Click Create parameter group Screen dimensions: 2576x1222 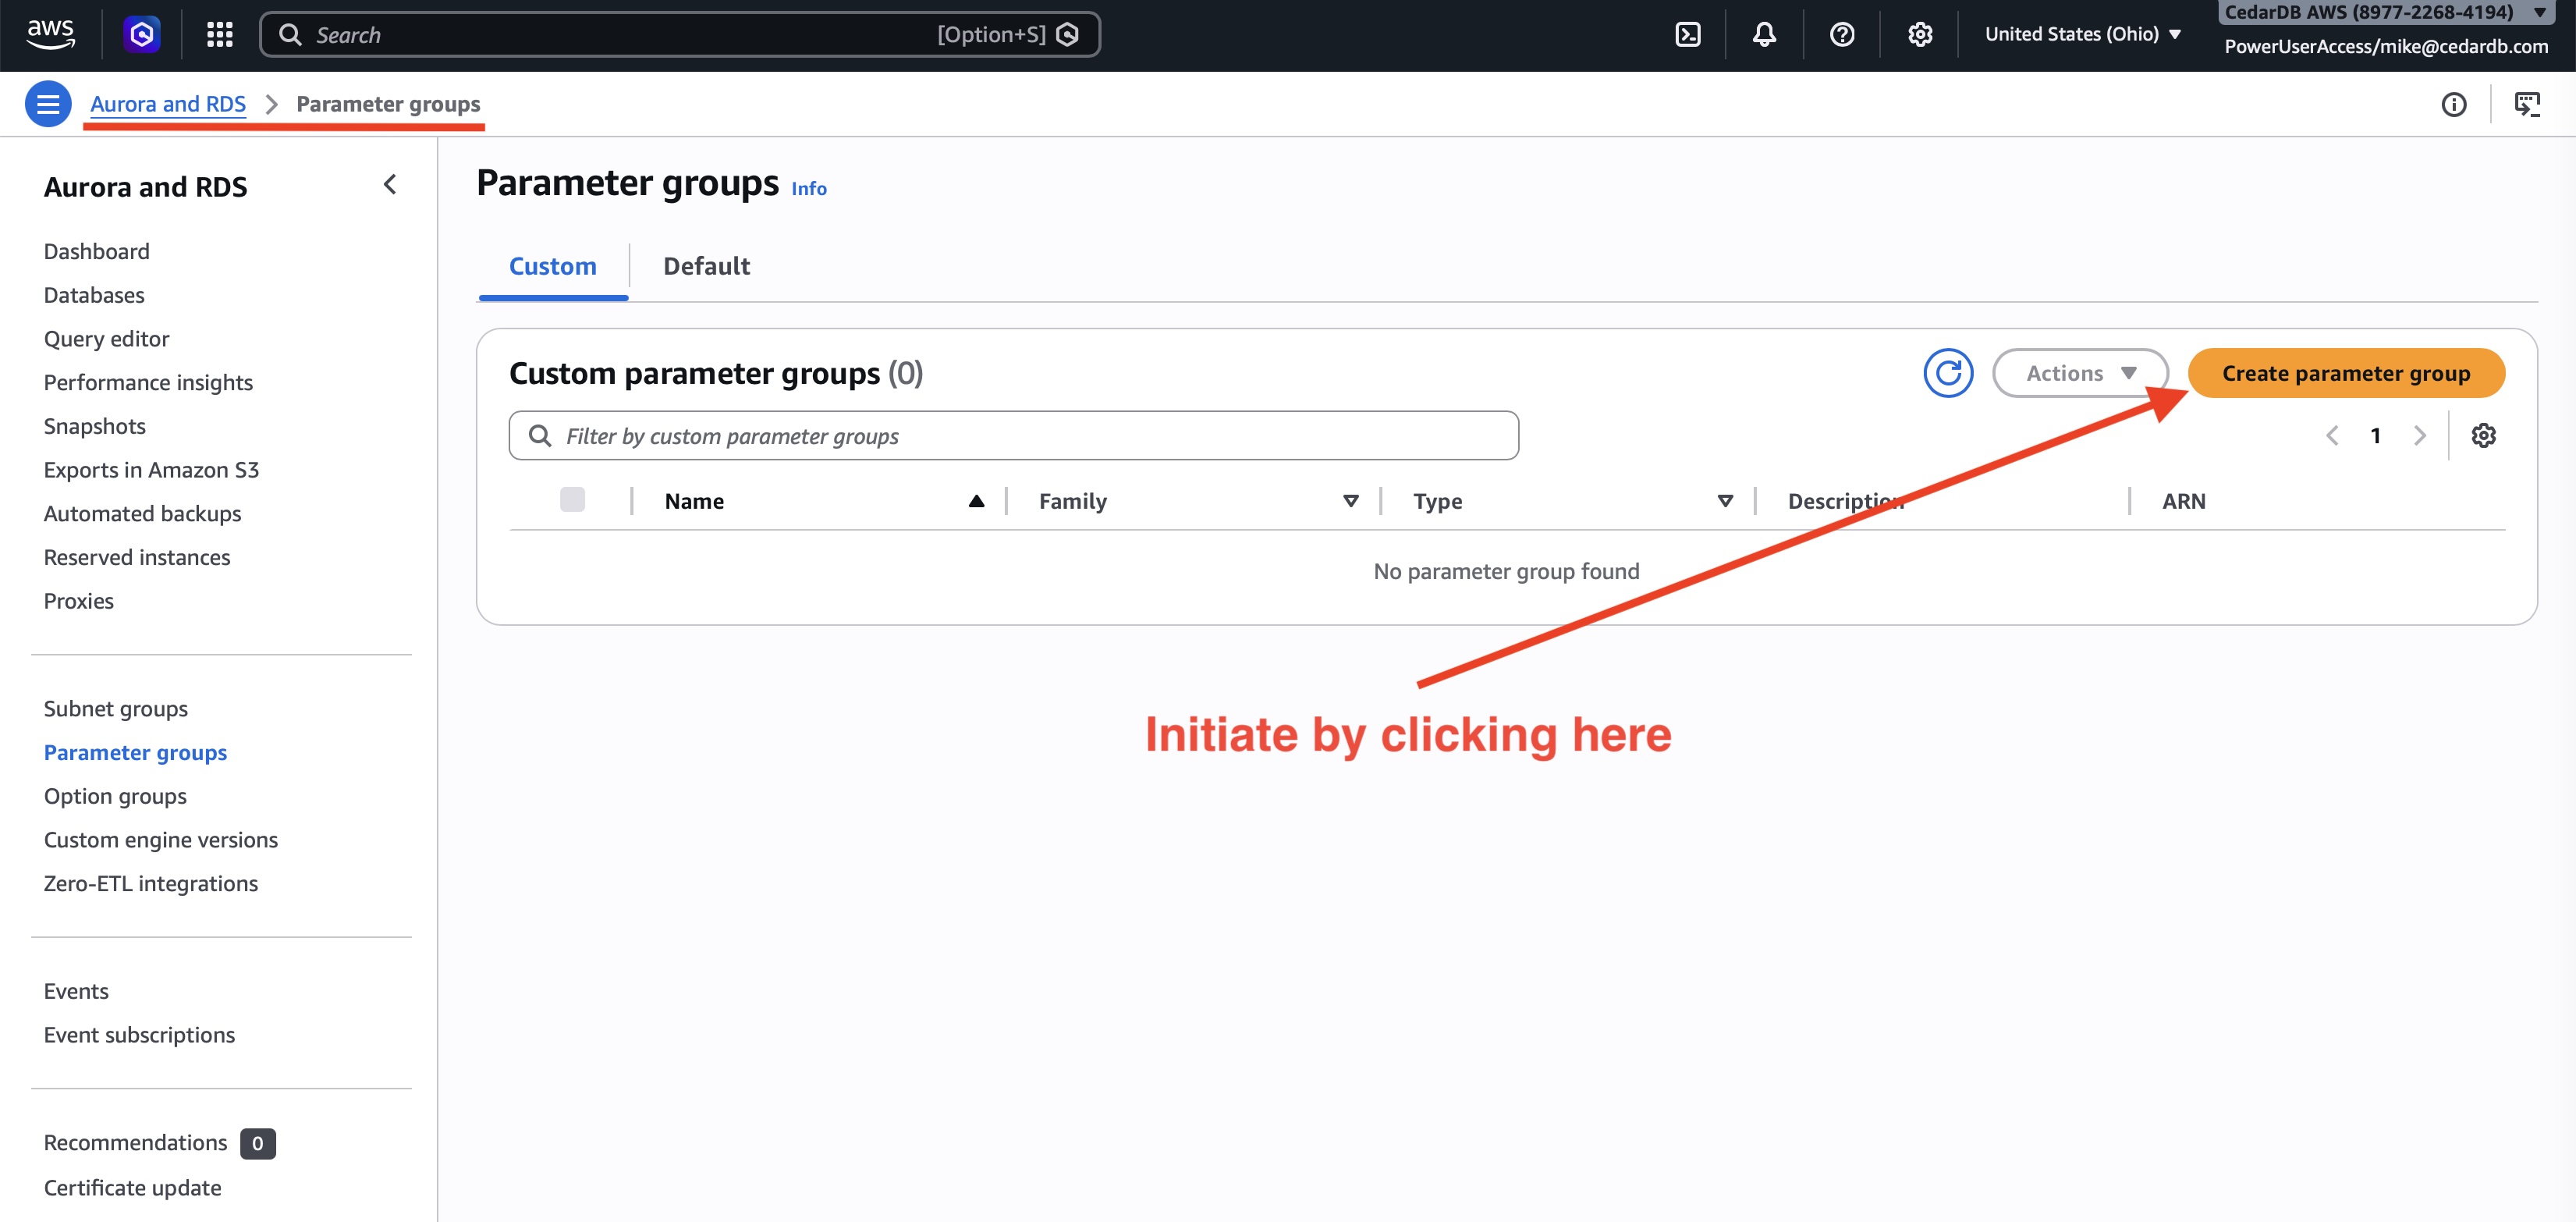point(2346,372)
